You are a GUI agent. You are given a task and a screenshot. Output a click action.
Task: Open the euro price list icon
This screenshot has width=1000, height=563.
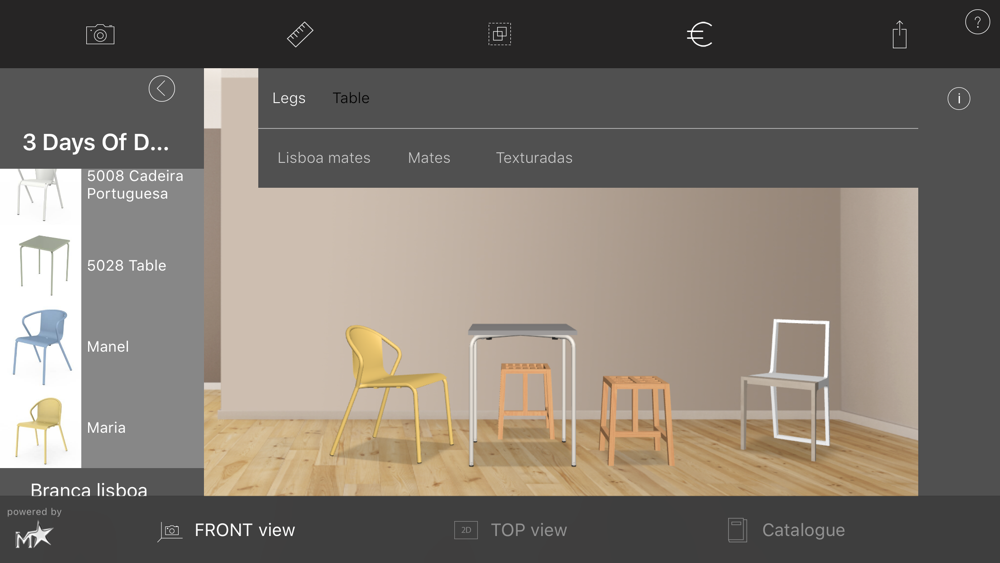[x=699, y=35]
